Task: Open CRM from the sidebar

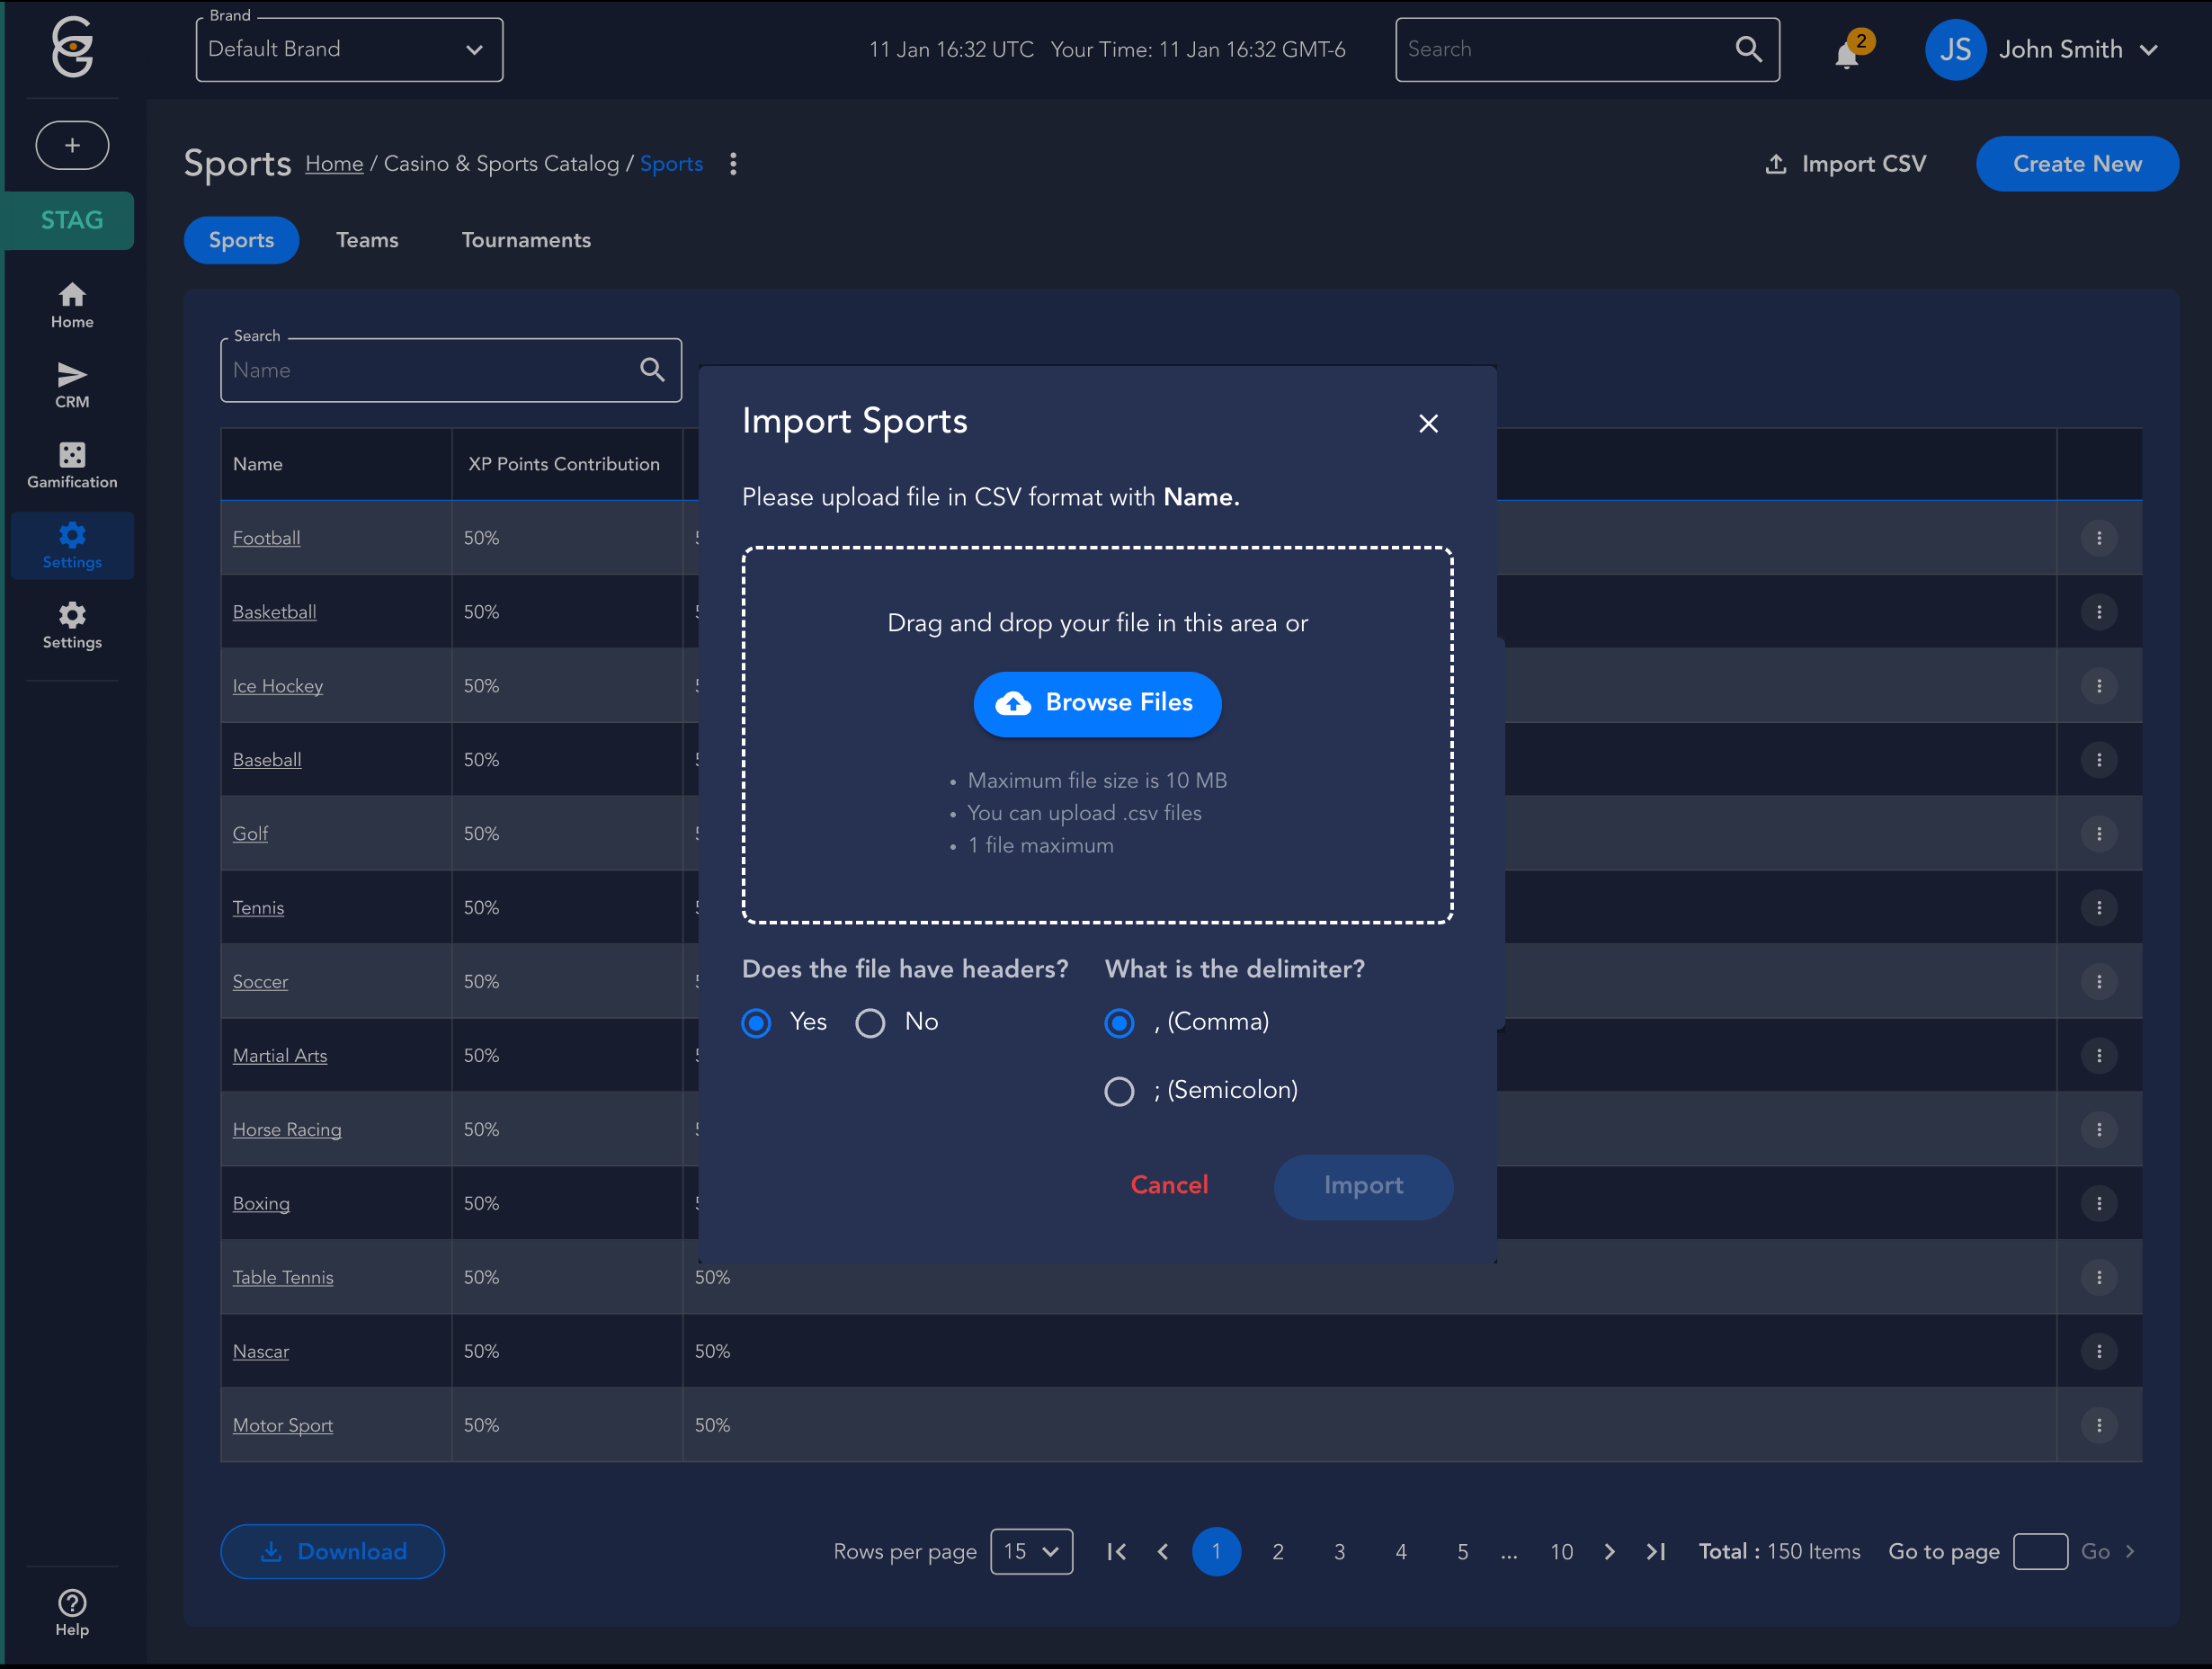Action: (x=72, y=384)
